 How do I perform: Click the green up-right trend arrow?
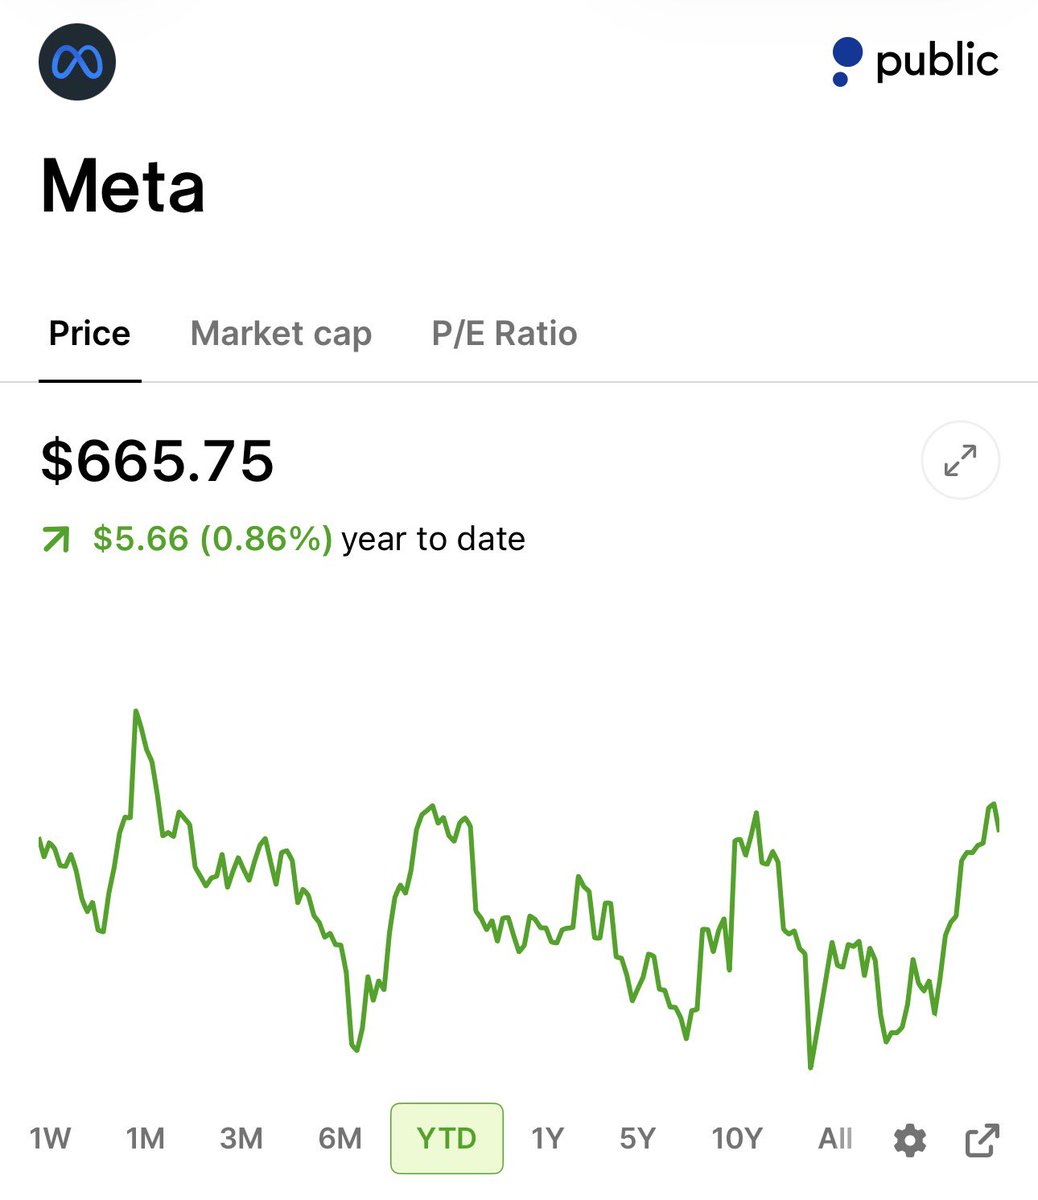click(56, 540)
